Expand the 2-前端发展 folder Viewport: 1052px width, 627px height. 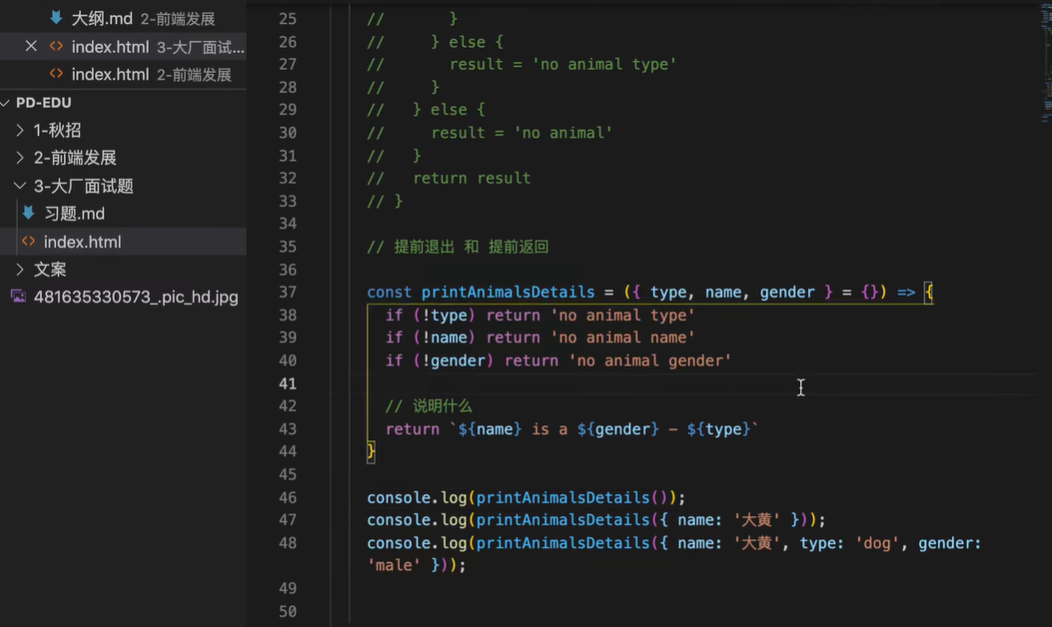pyautogui.click(x=20, y=158)
